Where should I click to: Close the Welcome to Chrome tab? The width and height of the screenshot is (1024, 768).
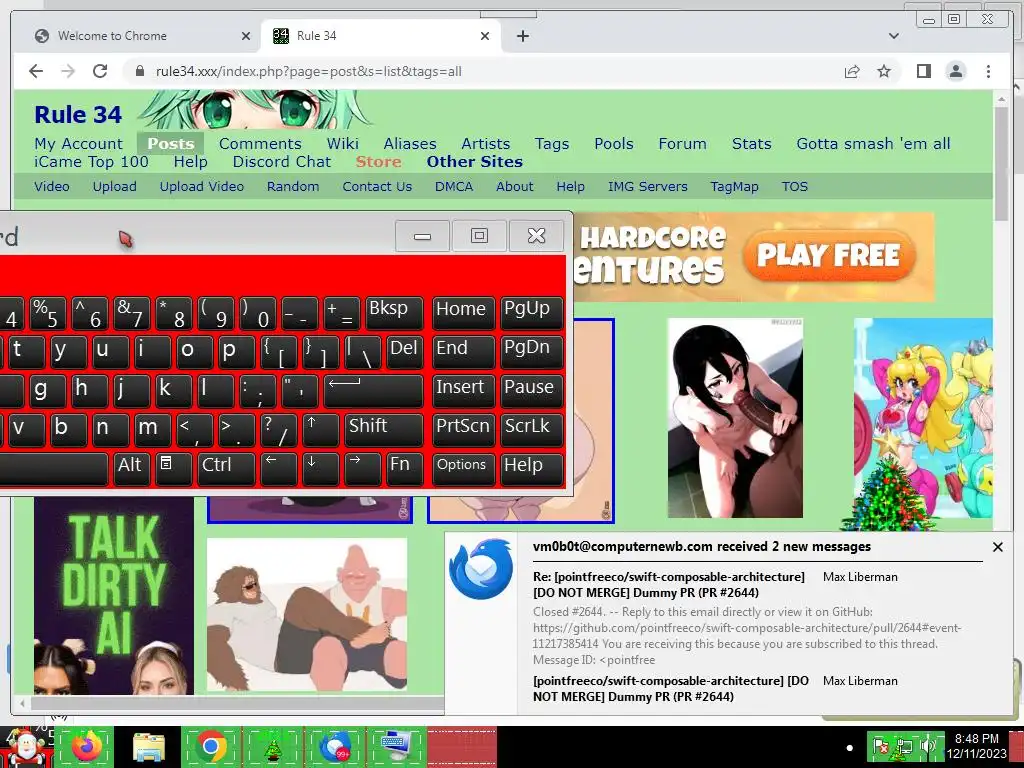click(x=246, y=36)
